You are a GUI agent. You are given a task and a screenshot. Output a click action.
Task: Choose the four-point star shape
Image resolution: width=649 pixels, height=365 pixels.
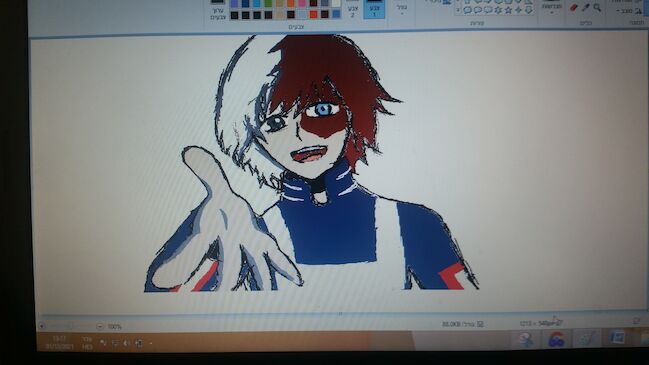pyautogui.click(x=519, y=10)
